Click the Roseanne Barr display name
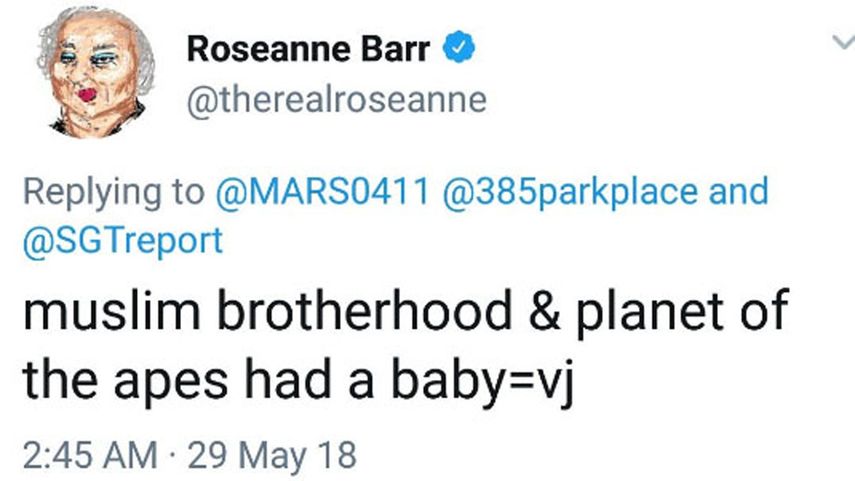 pyautogui.click(x=309, y=48)
